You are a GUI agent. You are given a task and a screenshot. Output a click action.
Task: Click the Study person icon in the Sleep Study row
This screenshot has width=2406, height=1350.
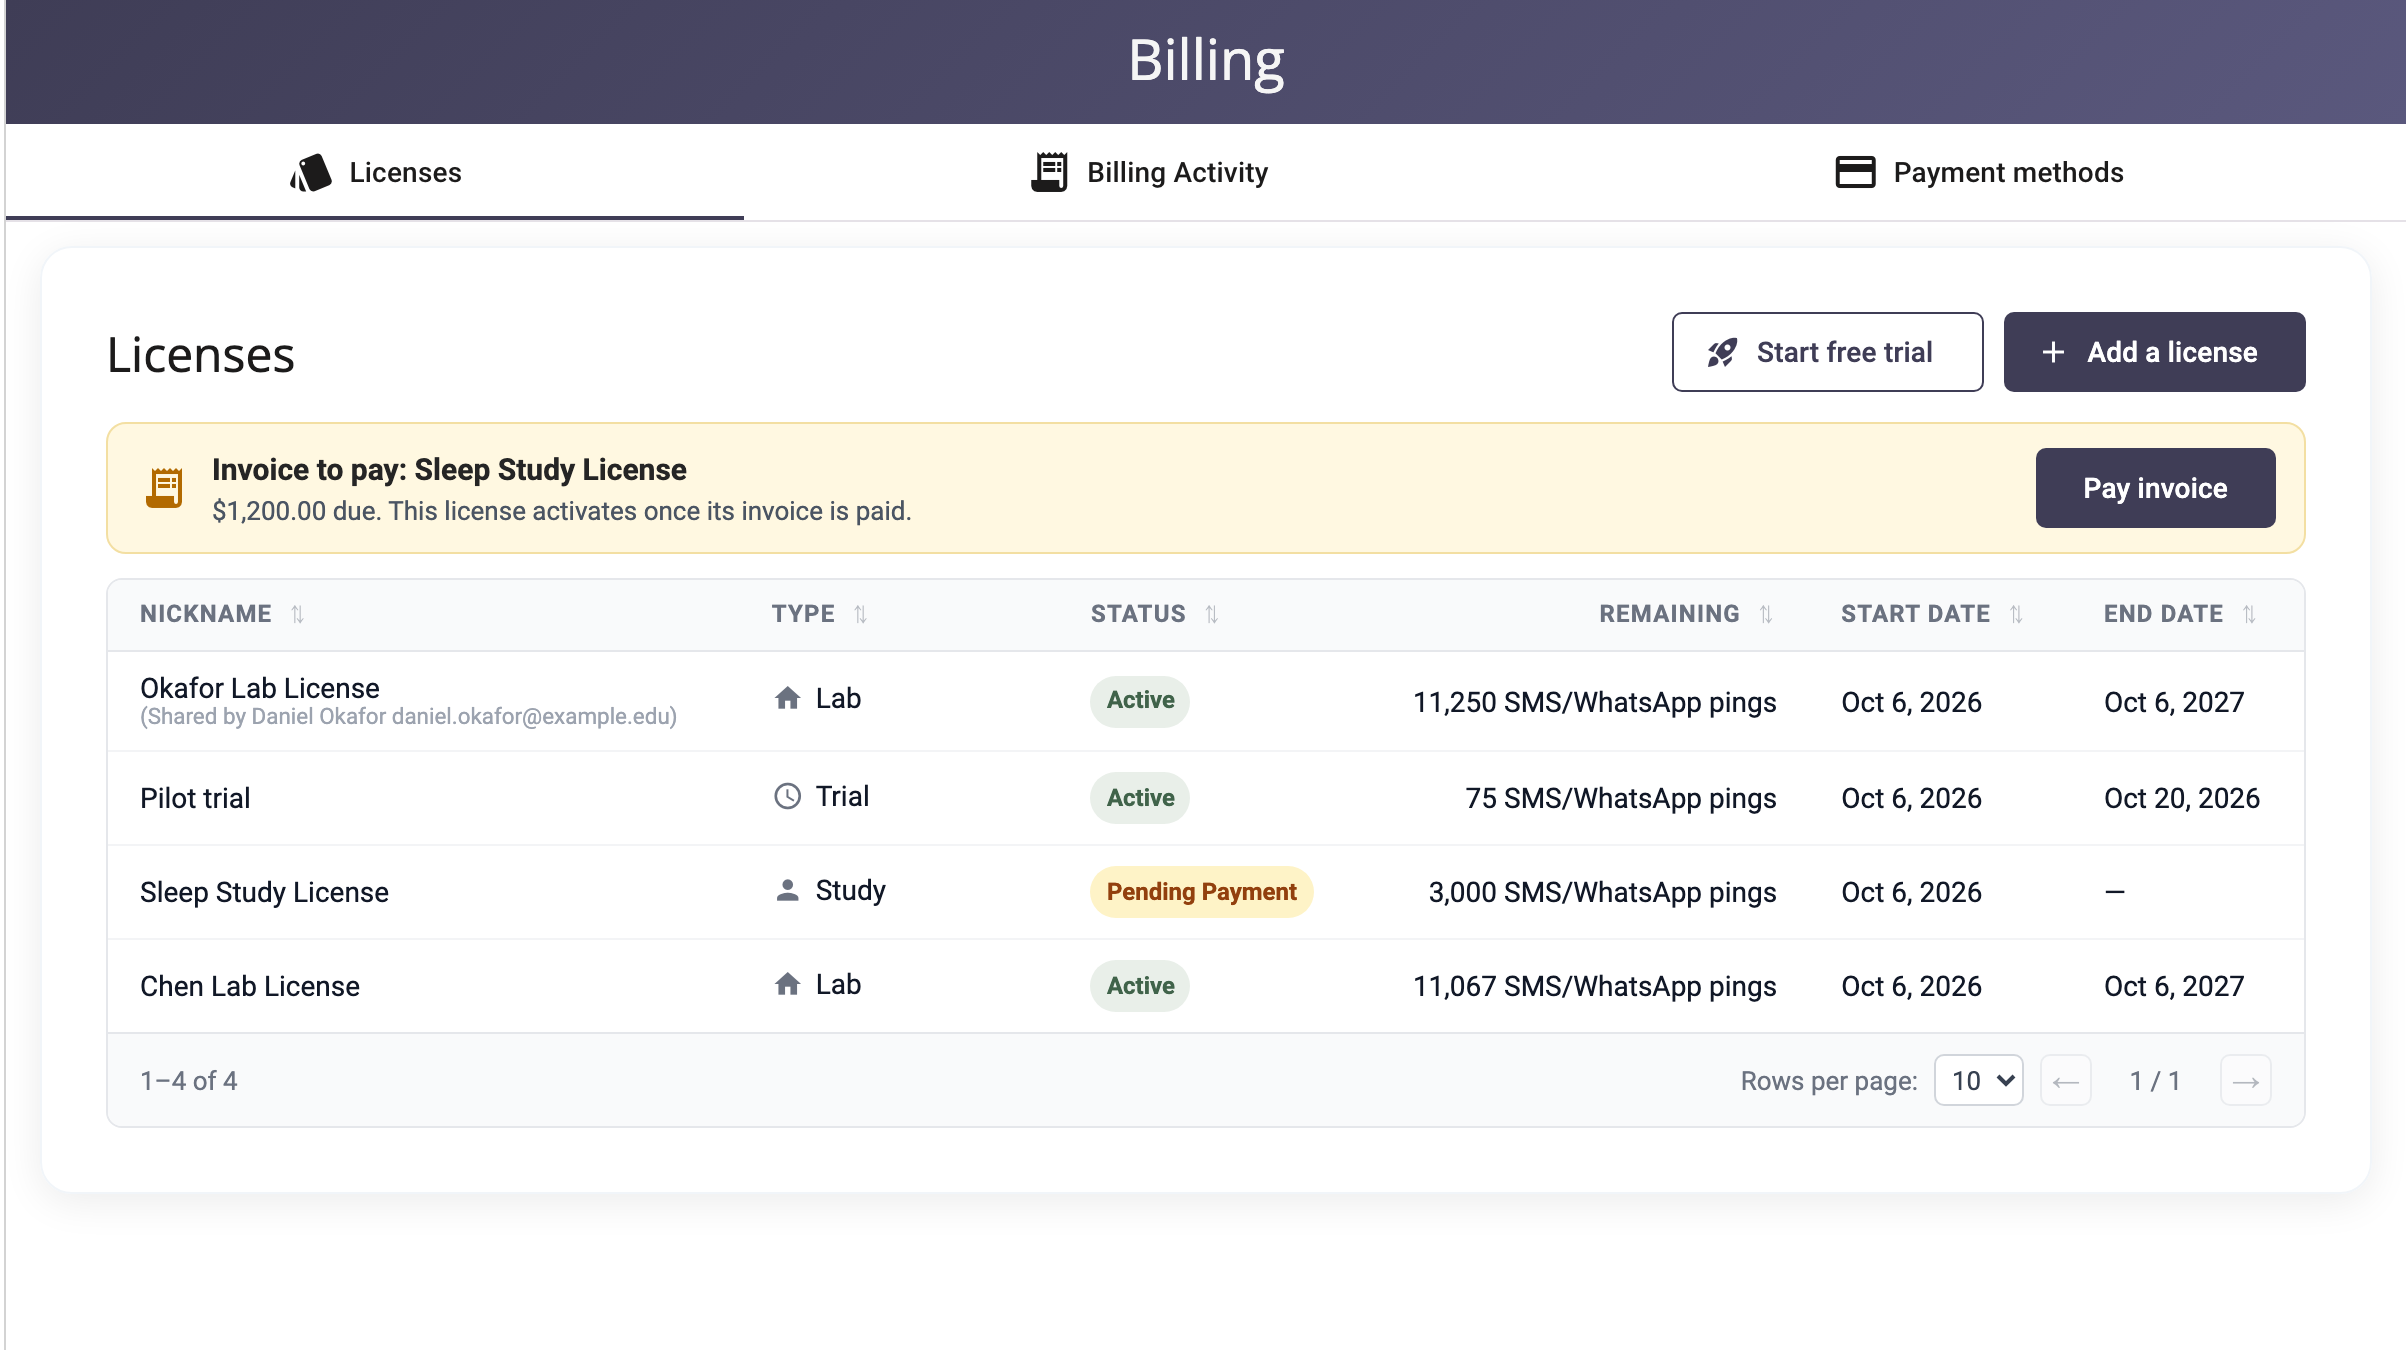tap(788, 890)
